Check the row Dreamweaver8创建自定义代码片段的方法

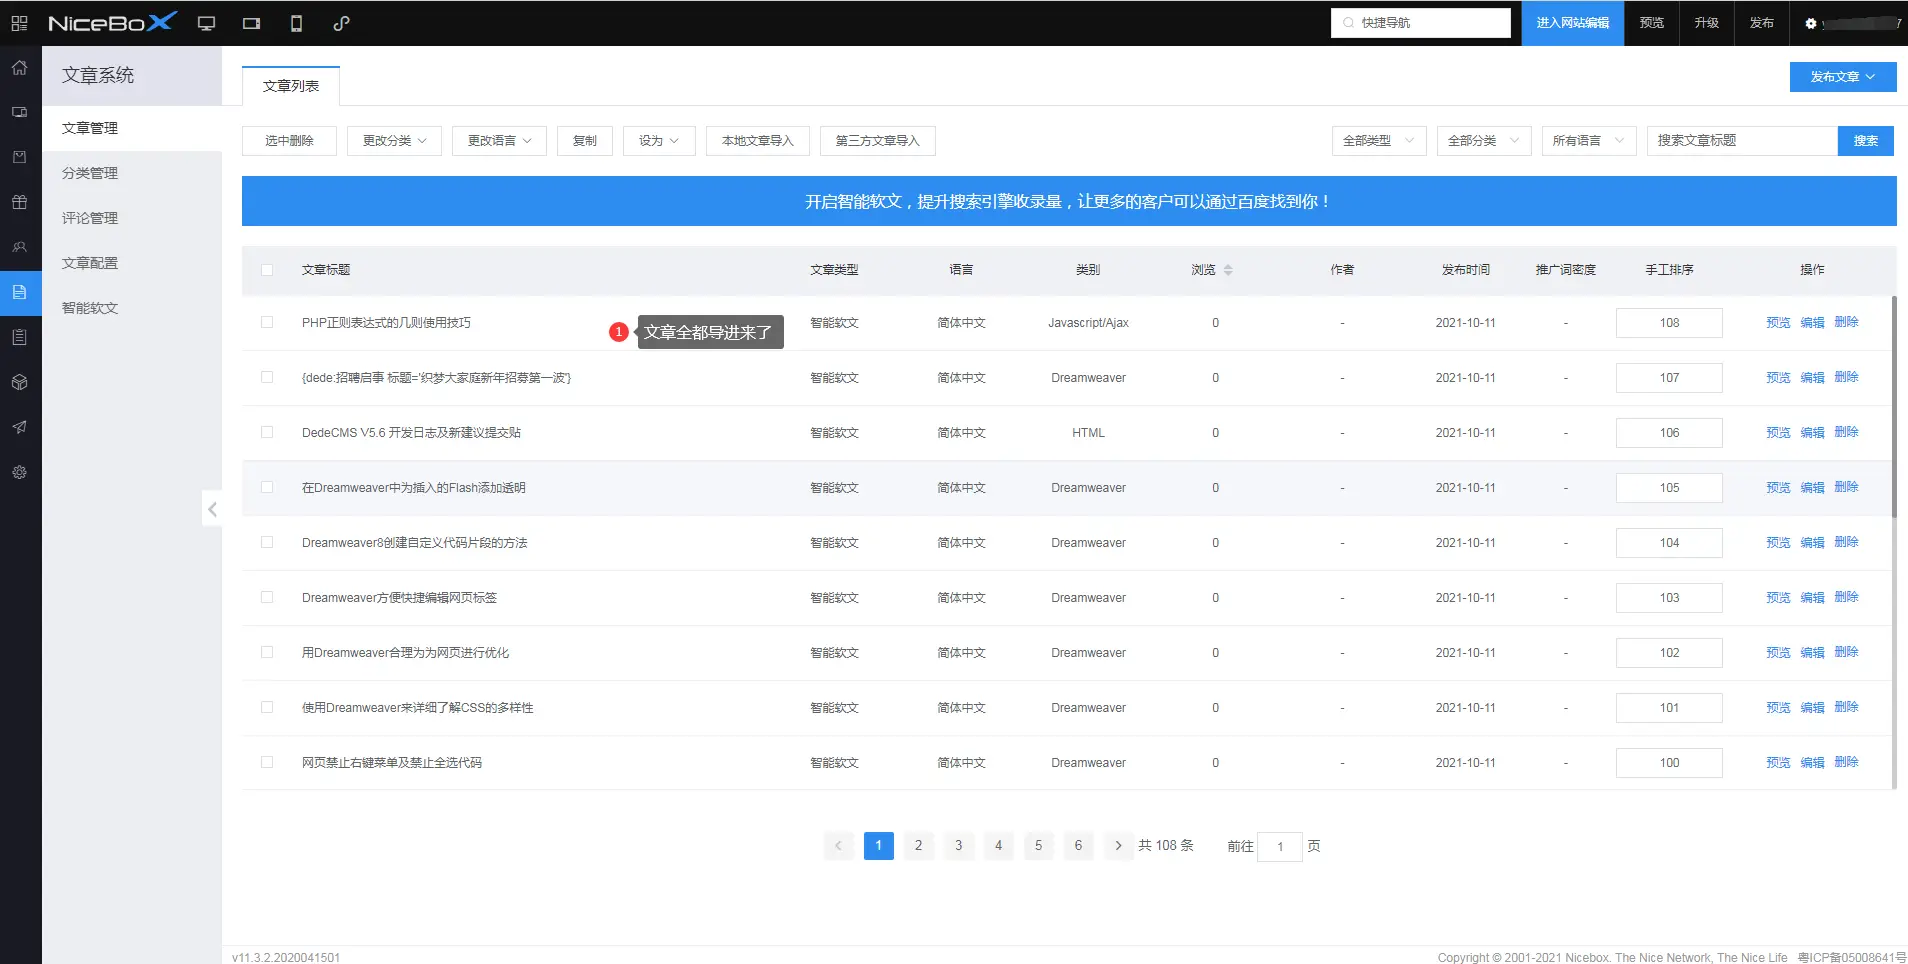[x=267, y=542]
